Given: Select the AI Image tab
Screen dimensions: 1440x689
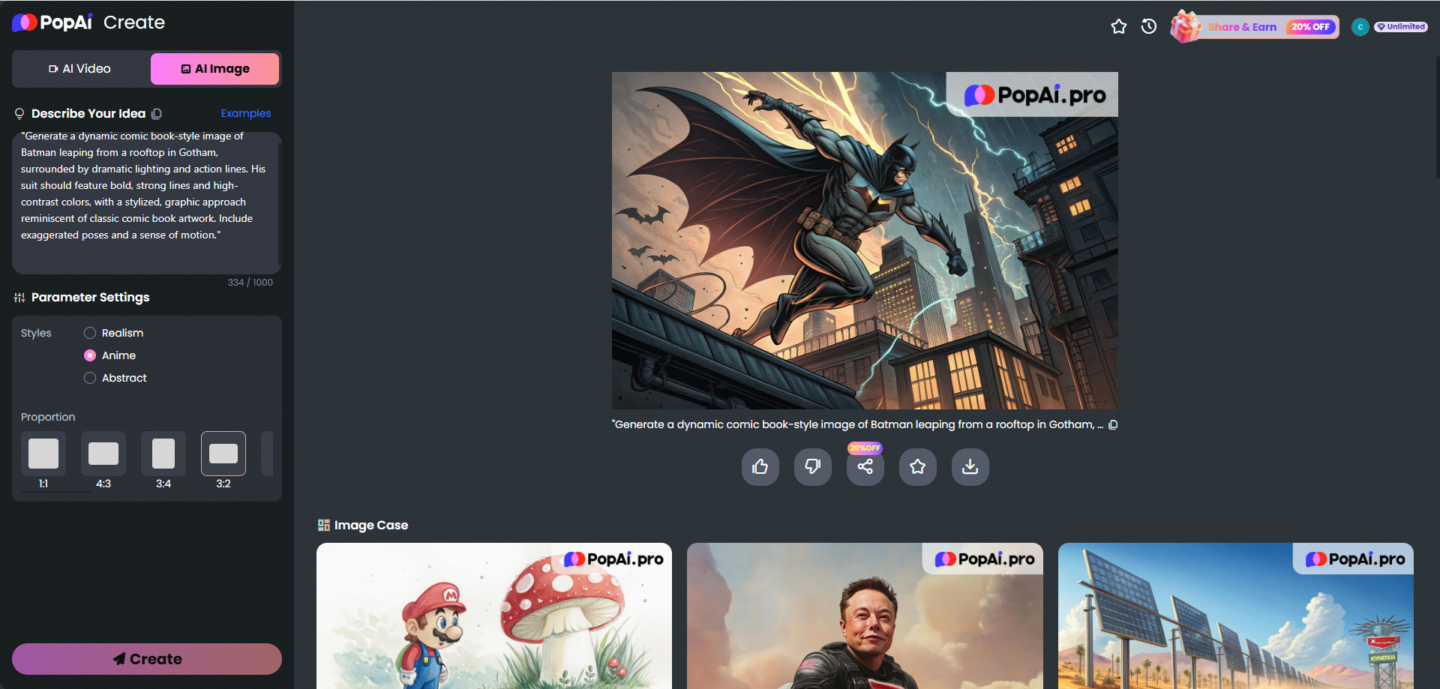Looking at the screenshot, I should [214, 69].
